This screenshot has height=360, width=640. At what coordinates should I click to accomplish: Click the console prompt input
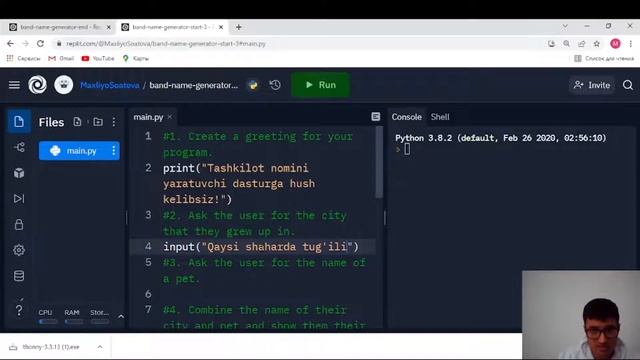tap(407, 149)
